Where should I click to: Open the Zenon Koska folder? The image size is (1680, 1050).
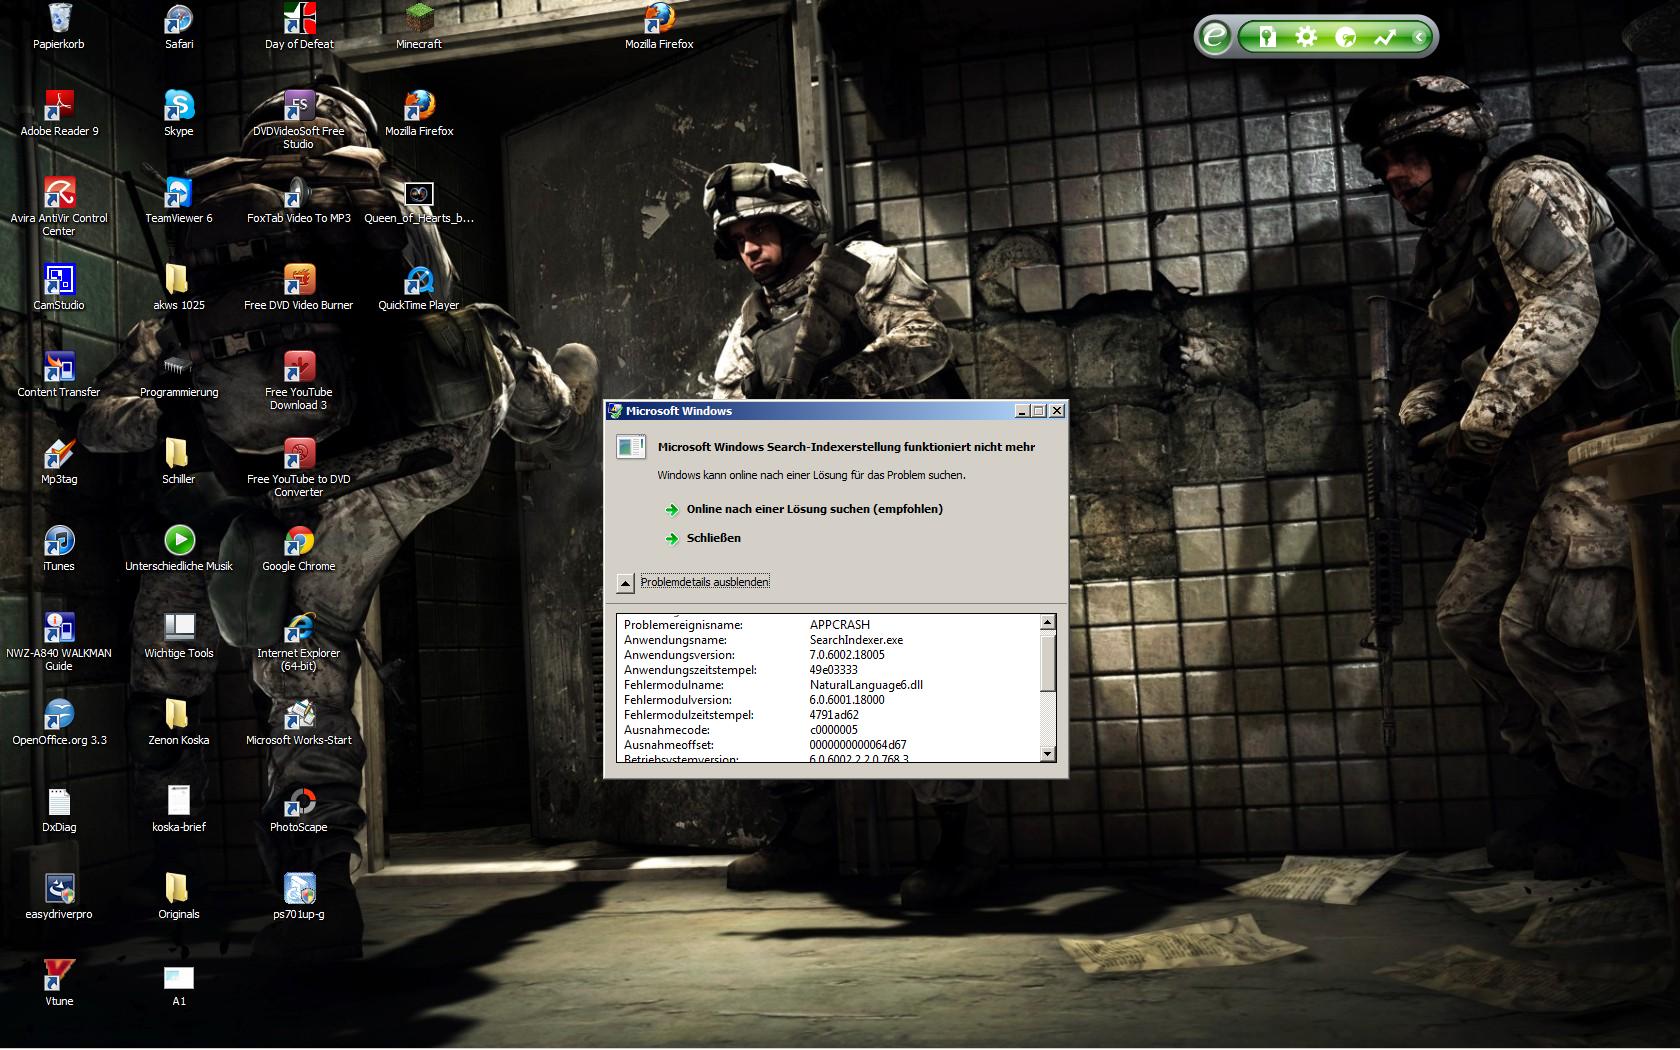(x=179, y=715)
